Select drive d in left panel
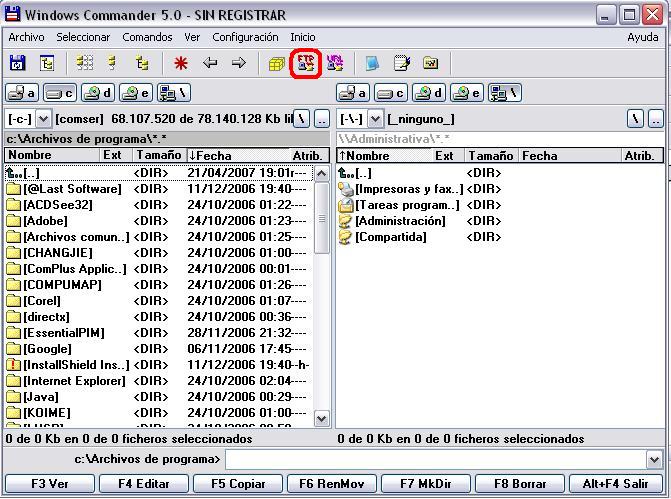This screenshot has height=499, width=671. click(x=97, y=93)
